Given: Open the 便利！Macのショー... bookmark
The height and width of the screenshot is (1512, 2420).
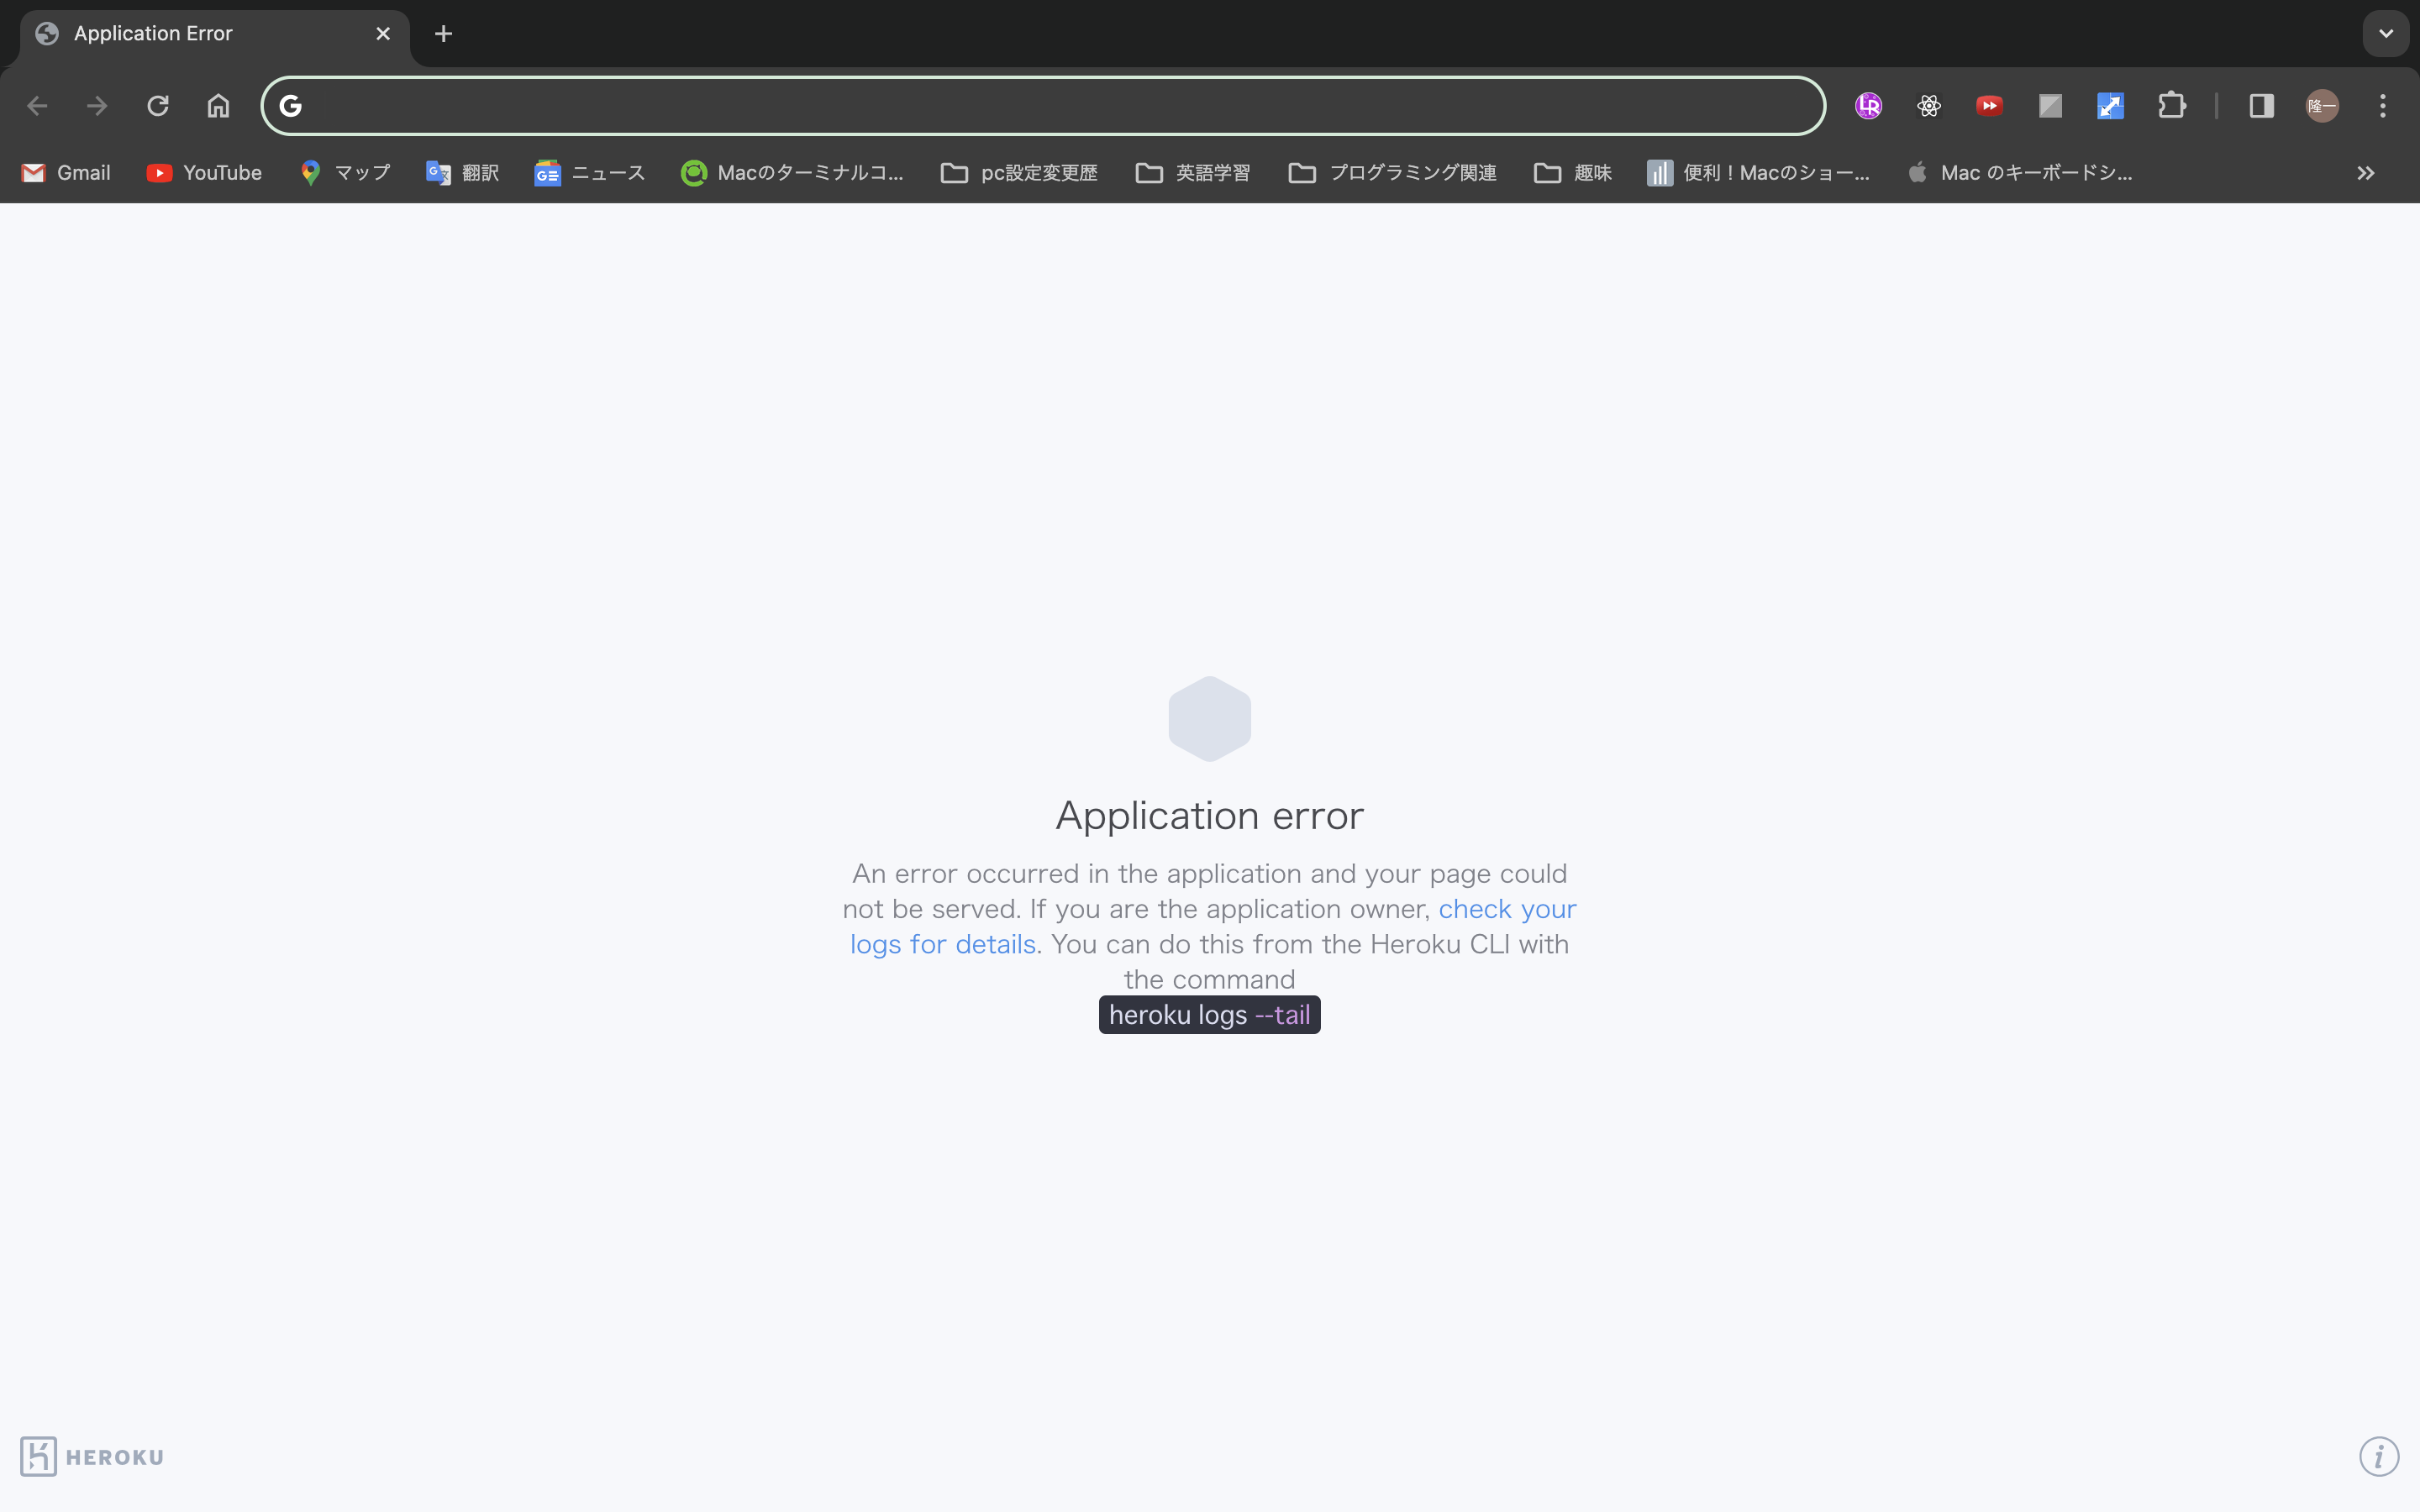Looking at the screenshot, I should click(x=1758, y=173).
